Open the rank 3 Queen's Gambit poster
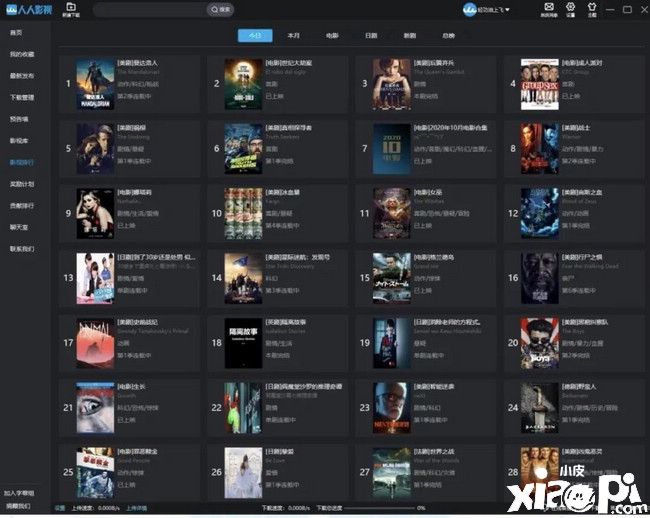 [392, 84]
